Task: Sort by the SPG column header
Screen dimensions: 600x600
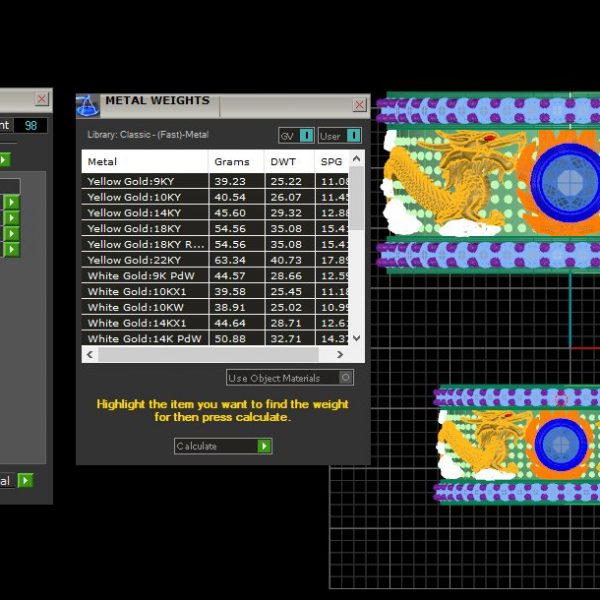Action: [331, 161]
